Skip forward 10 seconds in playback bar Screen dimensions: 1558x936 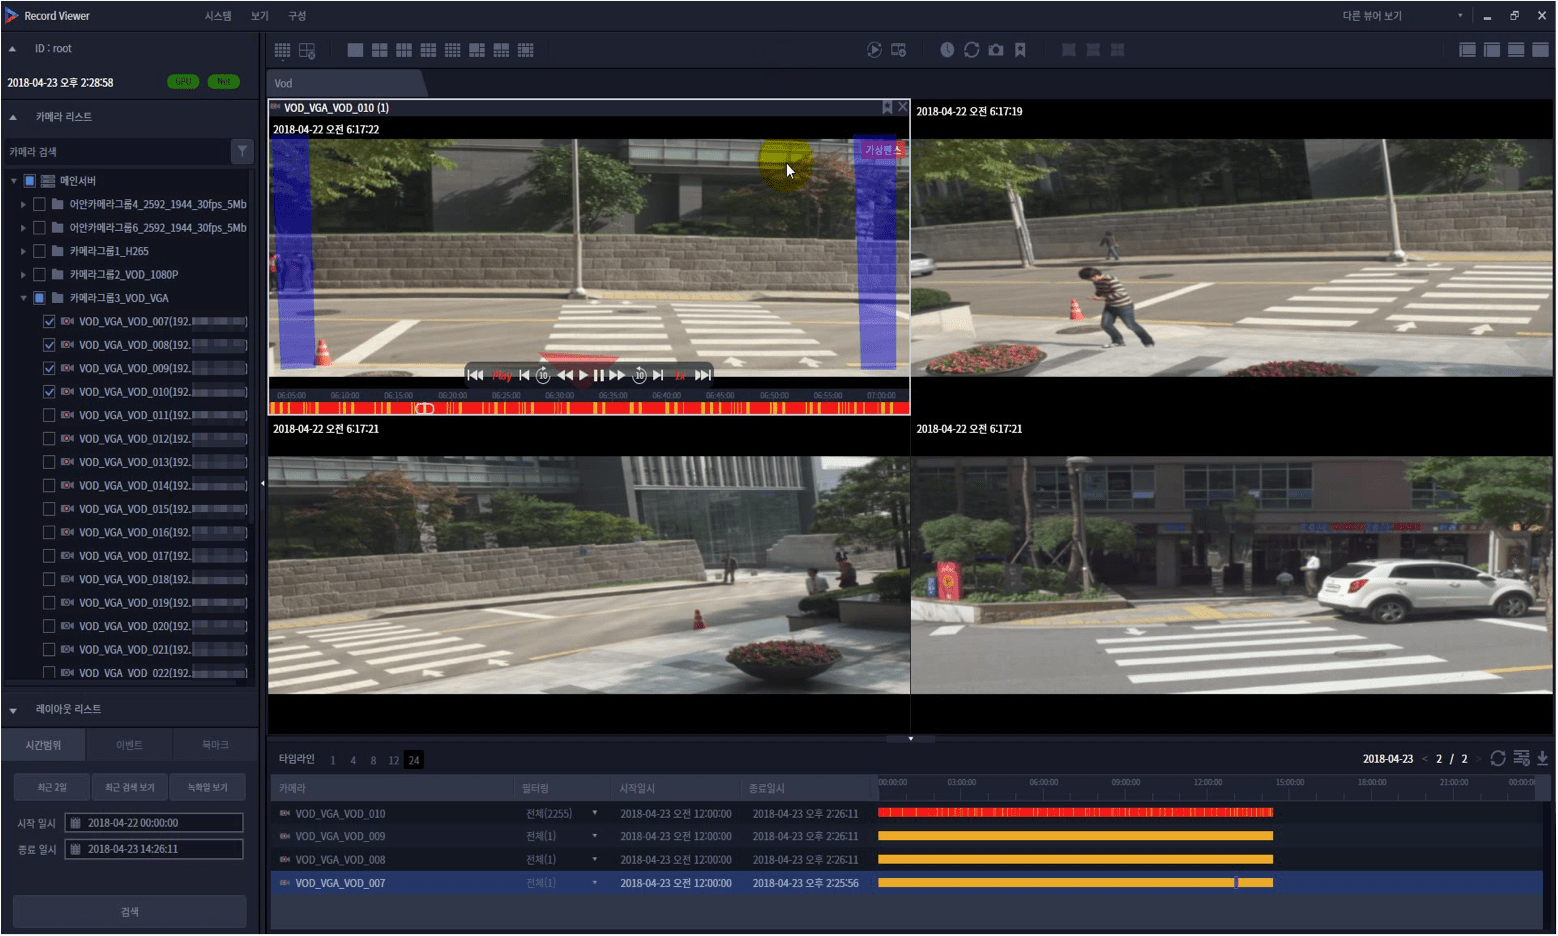click(640, 375)
